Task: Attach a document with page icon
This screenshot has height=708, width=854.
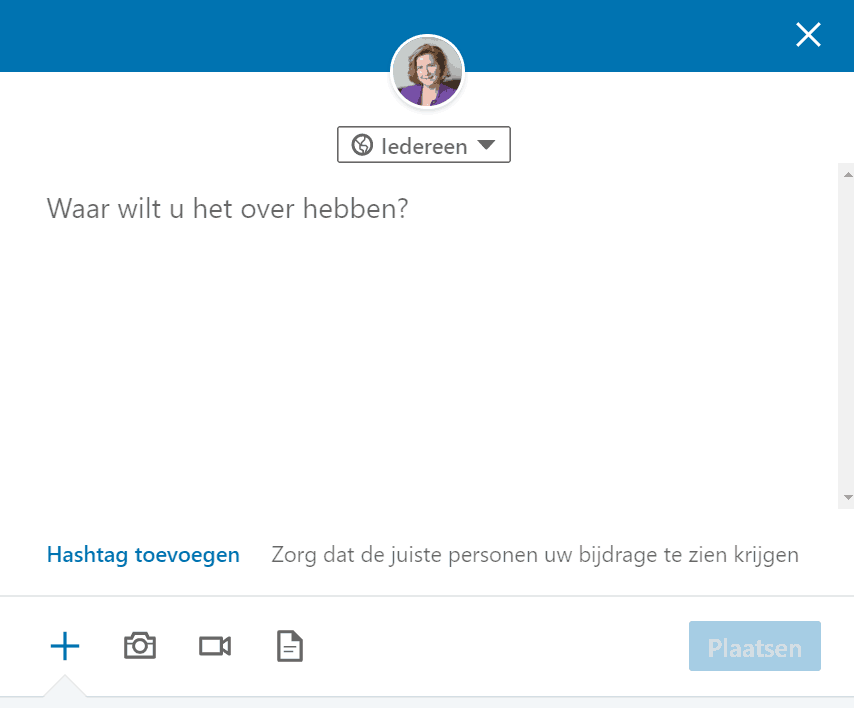Action: 290,646
